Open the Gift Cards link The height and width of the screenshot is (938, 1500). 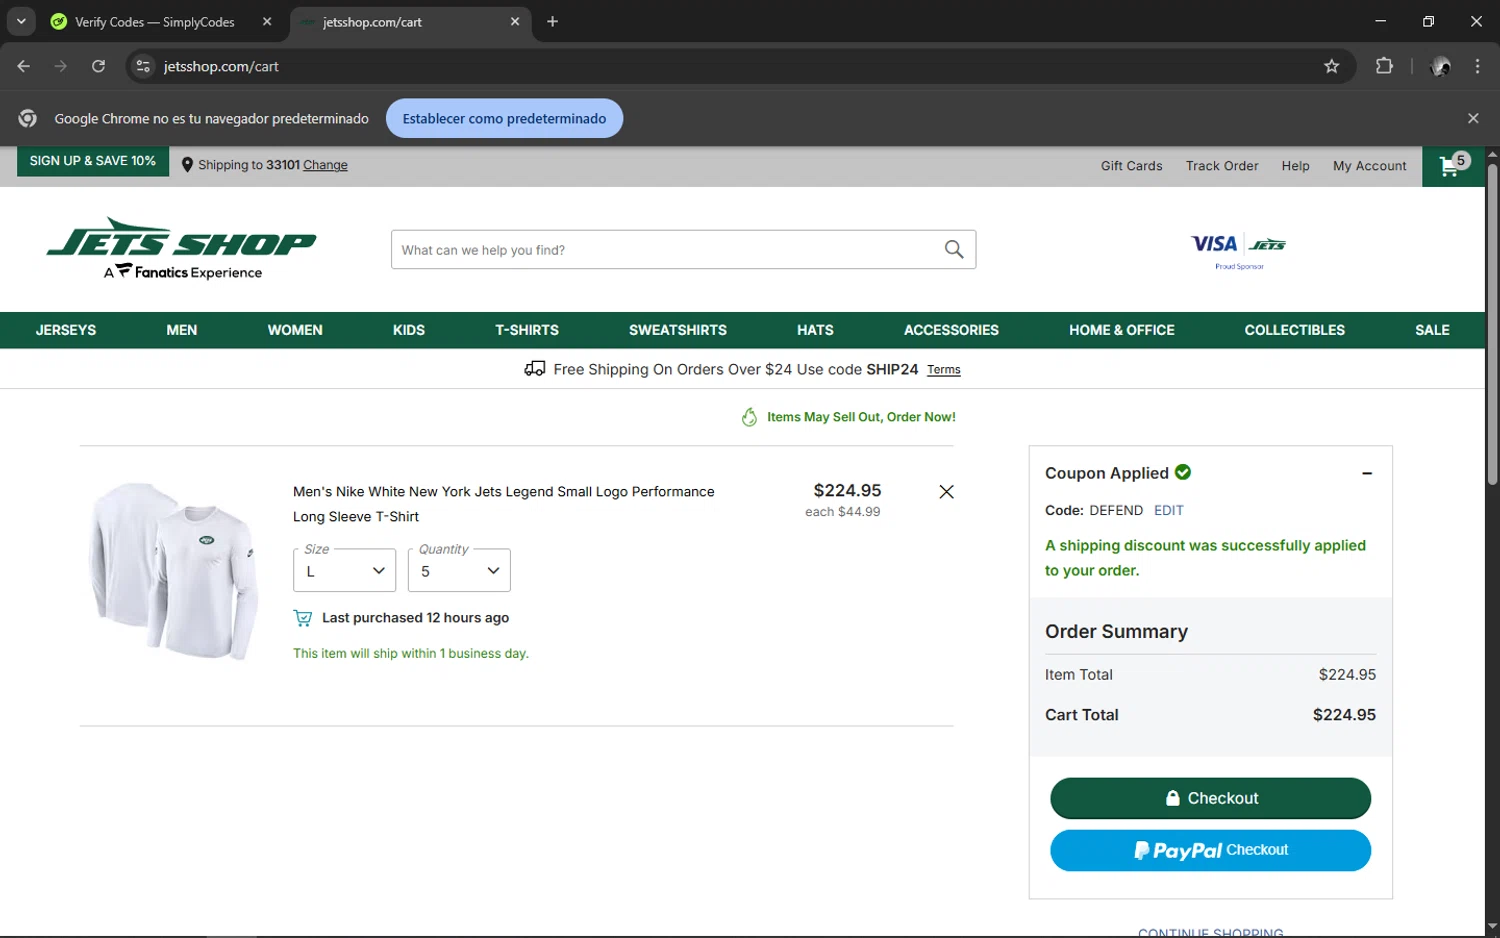pos(1131,166)
